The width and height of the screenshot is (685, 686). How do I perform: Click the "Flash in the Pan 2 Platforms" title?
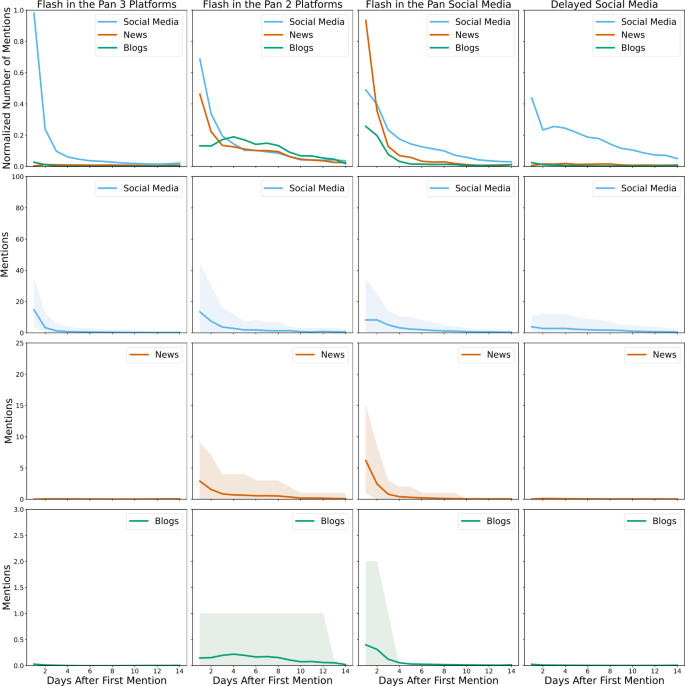[x=273, y=4]
